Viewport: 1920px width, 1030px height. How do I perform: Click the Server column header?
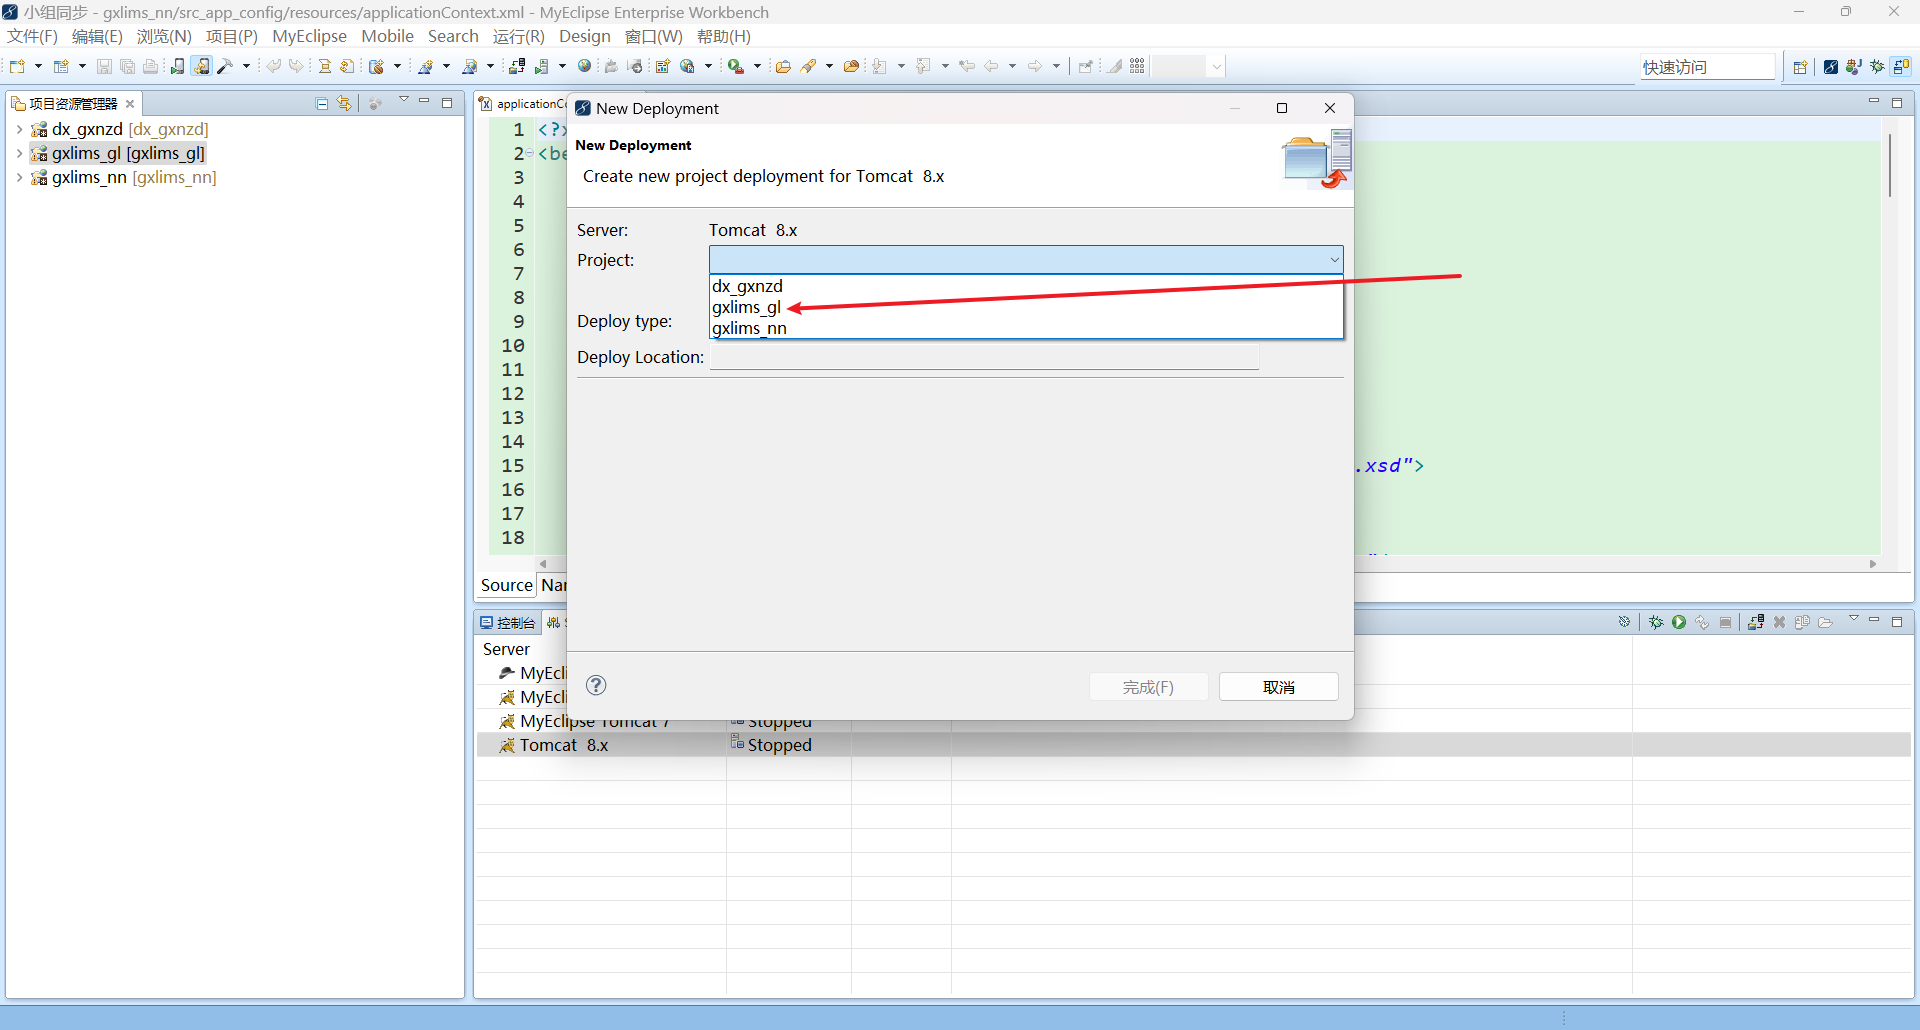point(506,649)
